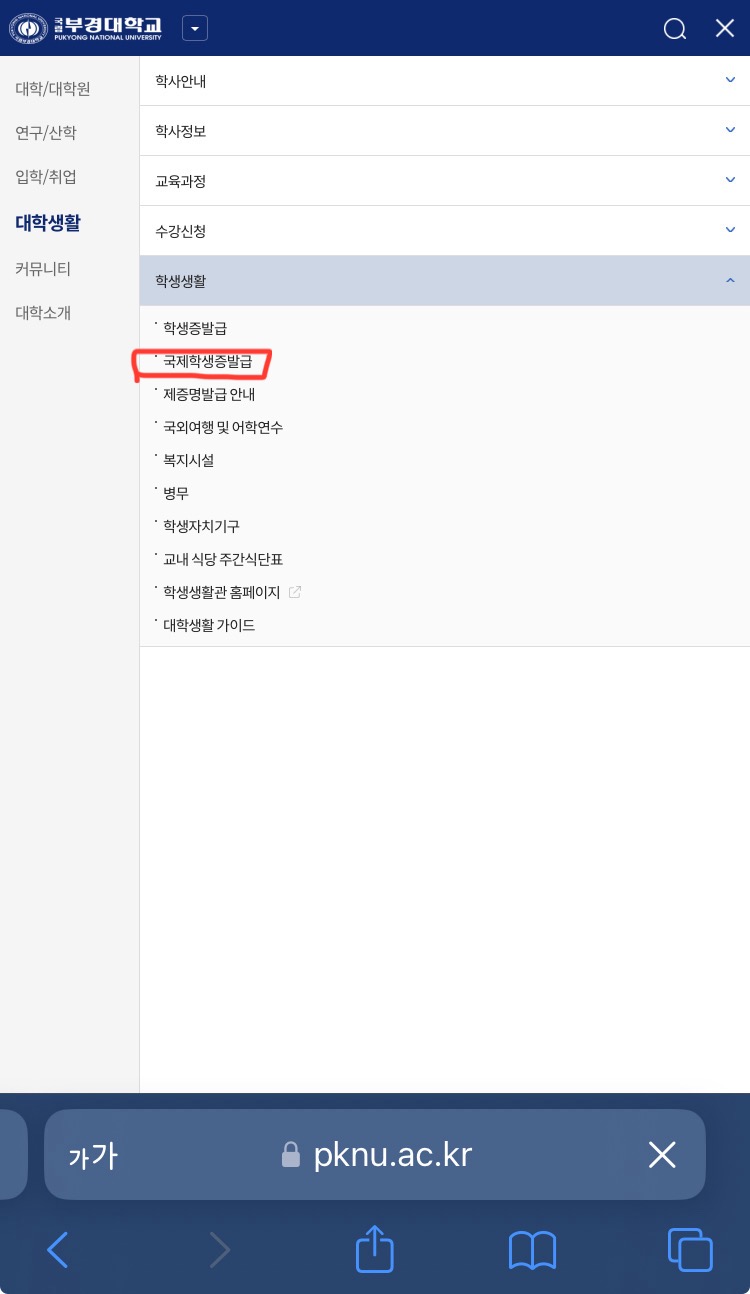Select 대학소개 in the left sidebar
750x1294 pixels.
43,313
